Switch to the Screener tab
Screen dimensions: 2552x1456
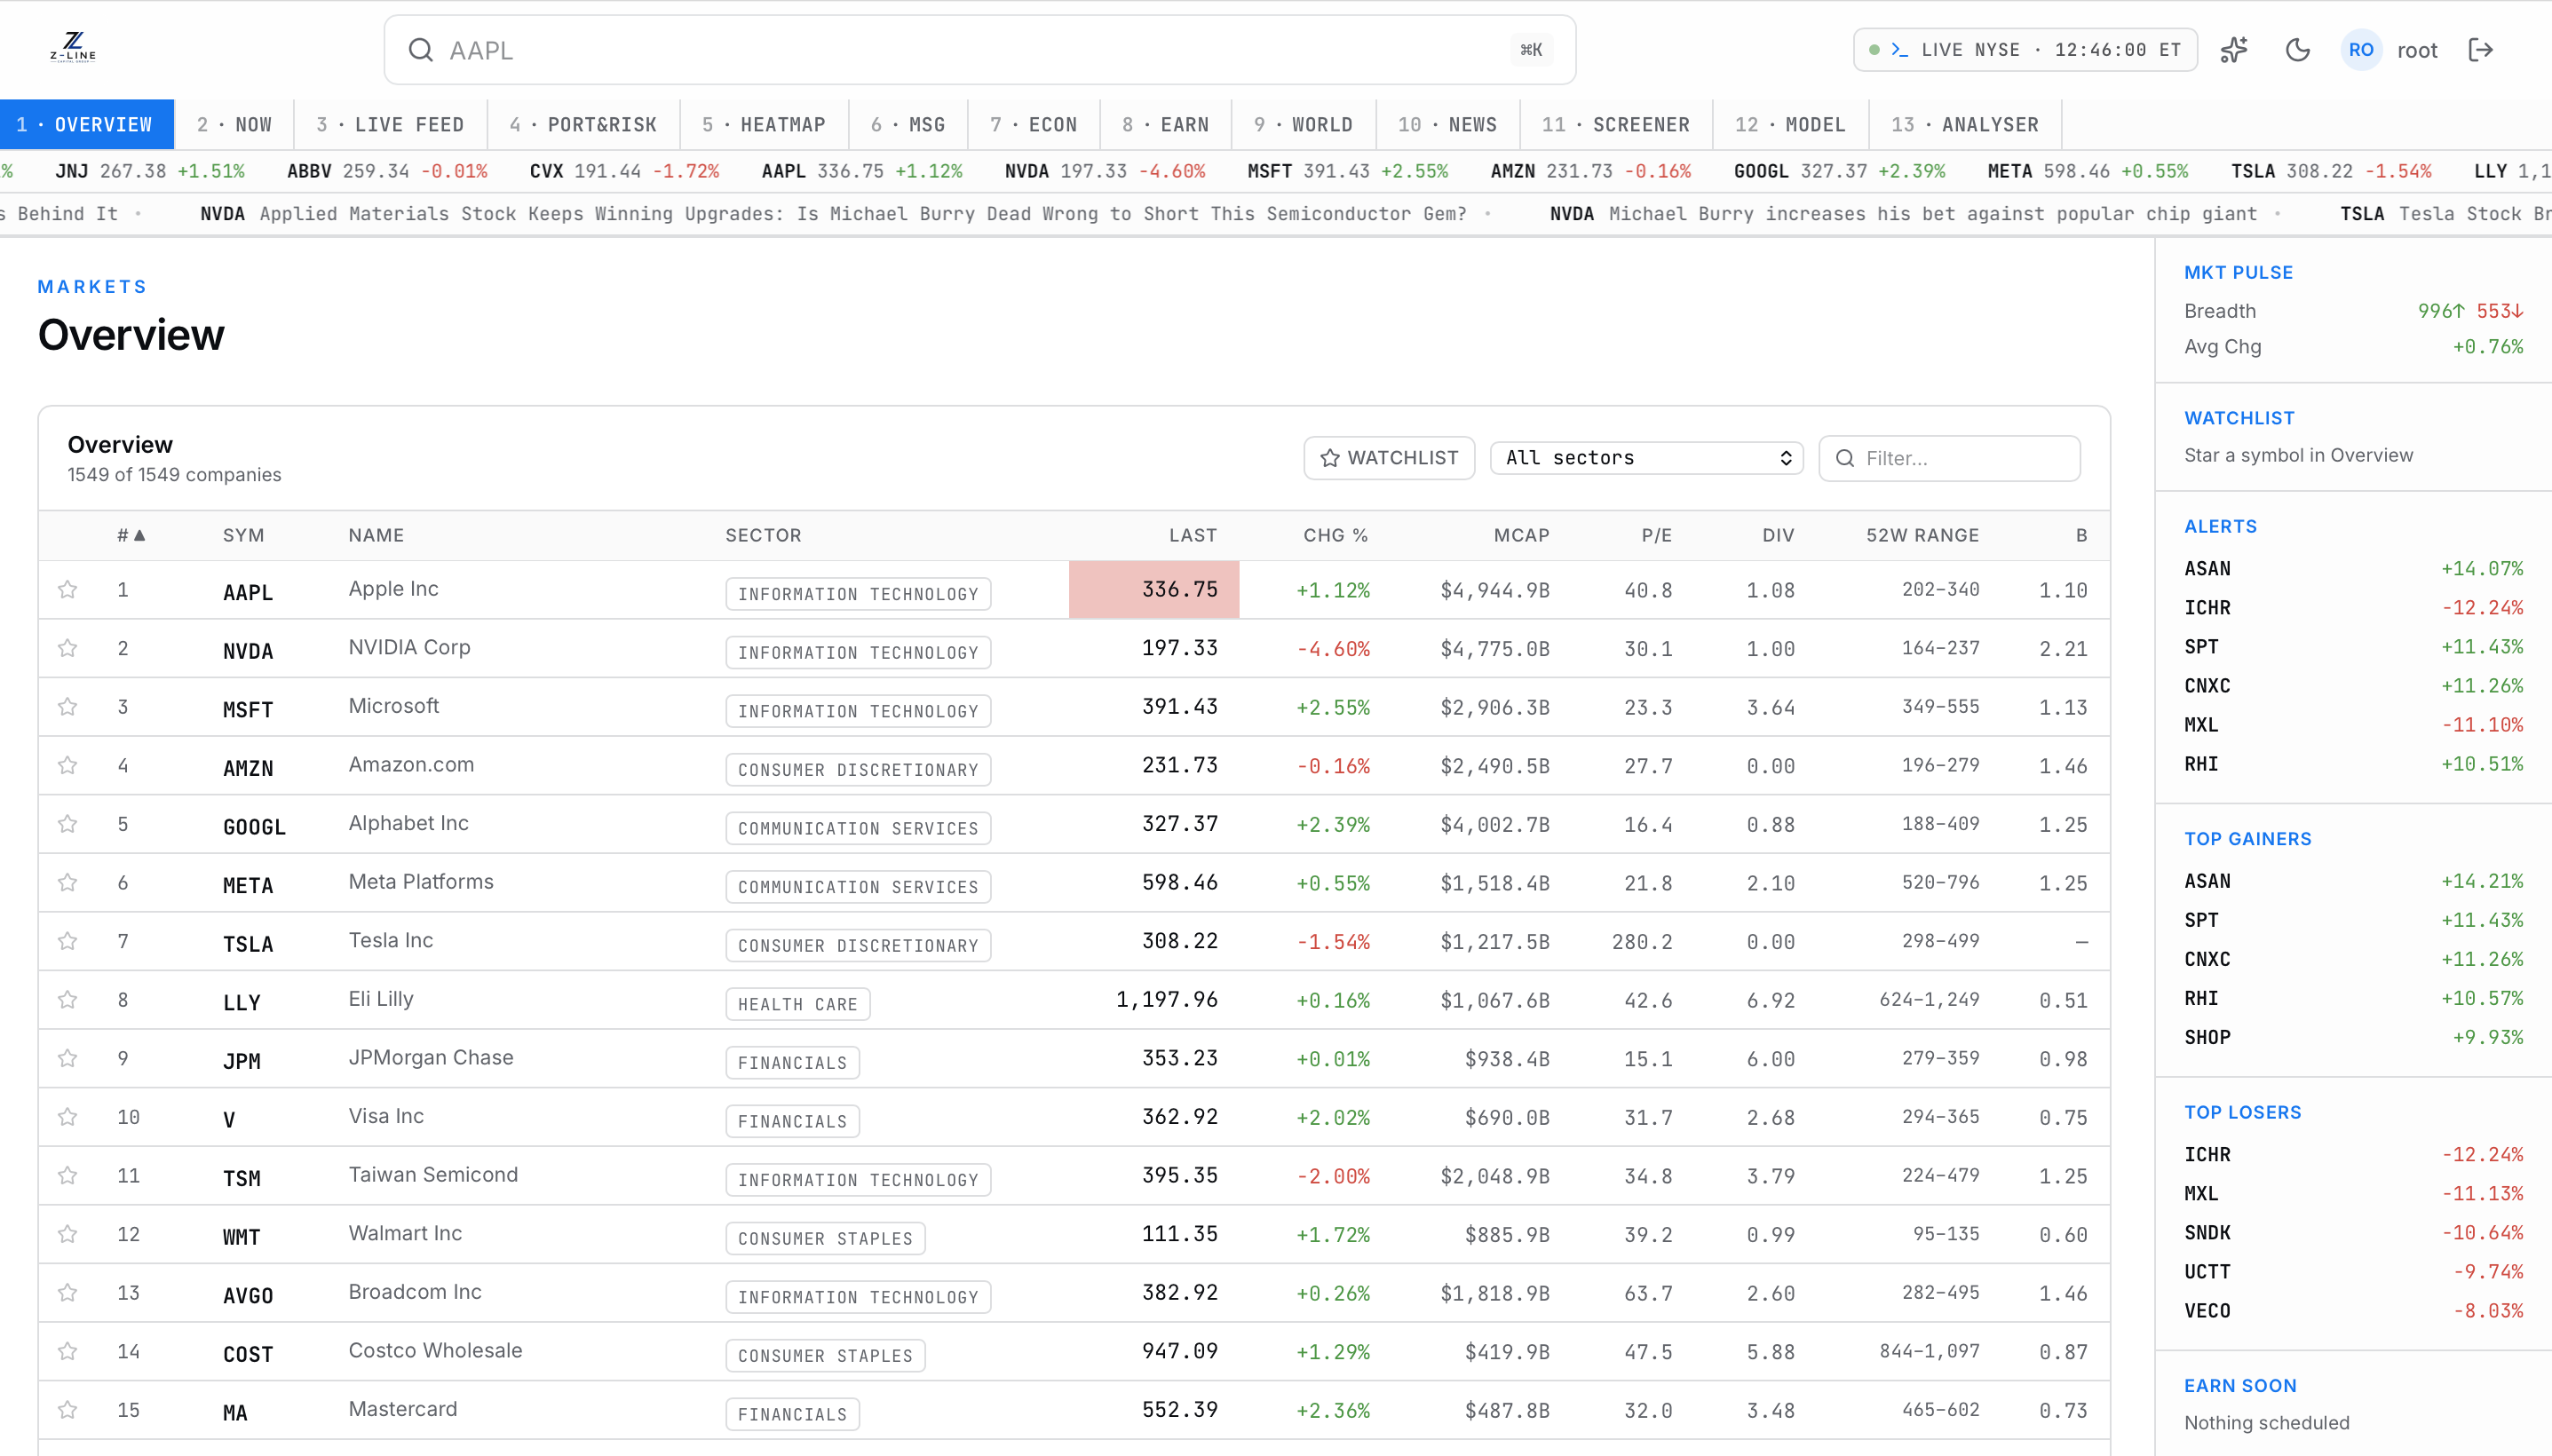coord(1616,125)
